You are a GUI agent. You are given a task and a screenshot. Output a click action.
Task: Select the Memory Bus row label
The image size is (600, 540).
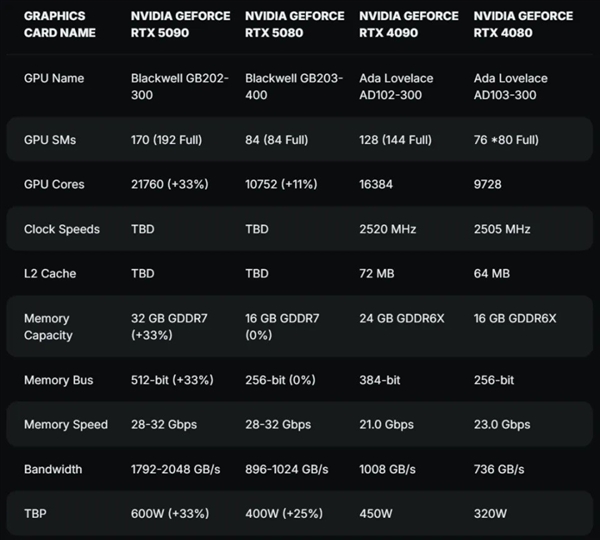click(58, 381)
